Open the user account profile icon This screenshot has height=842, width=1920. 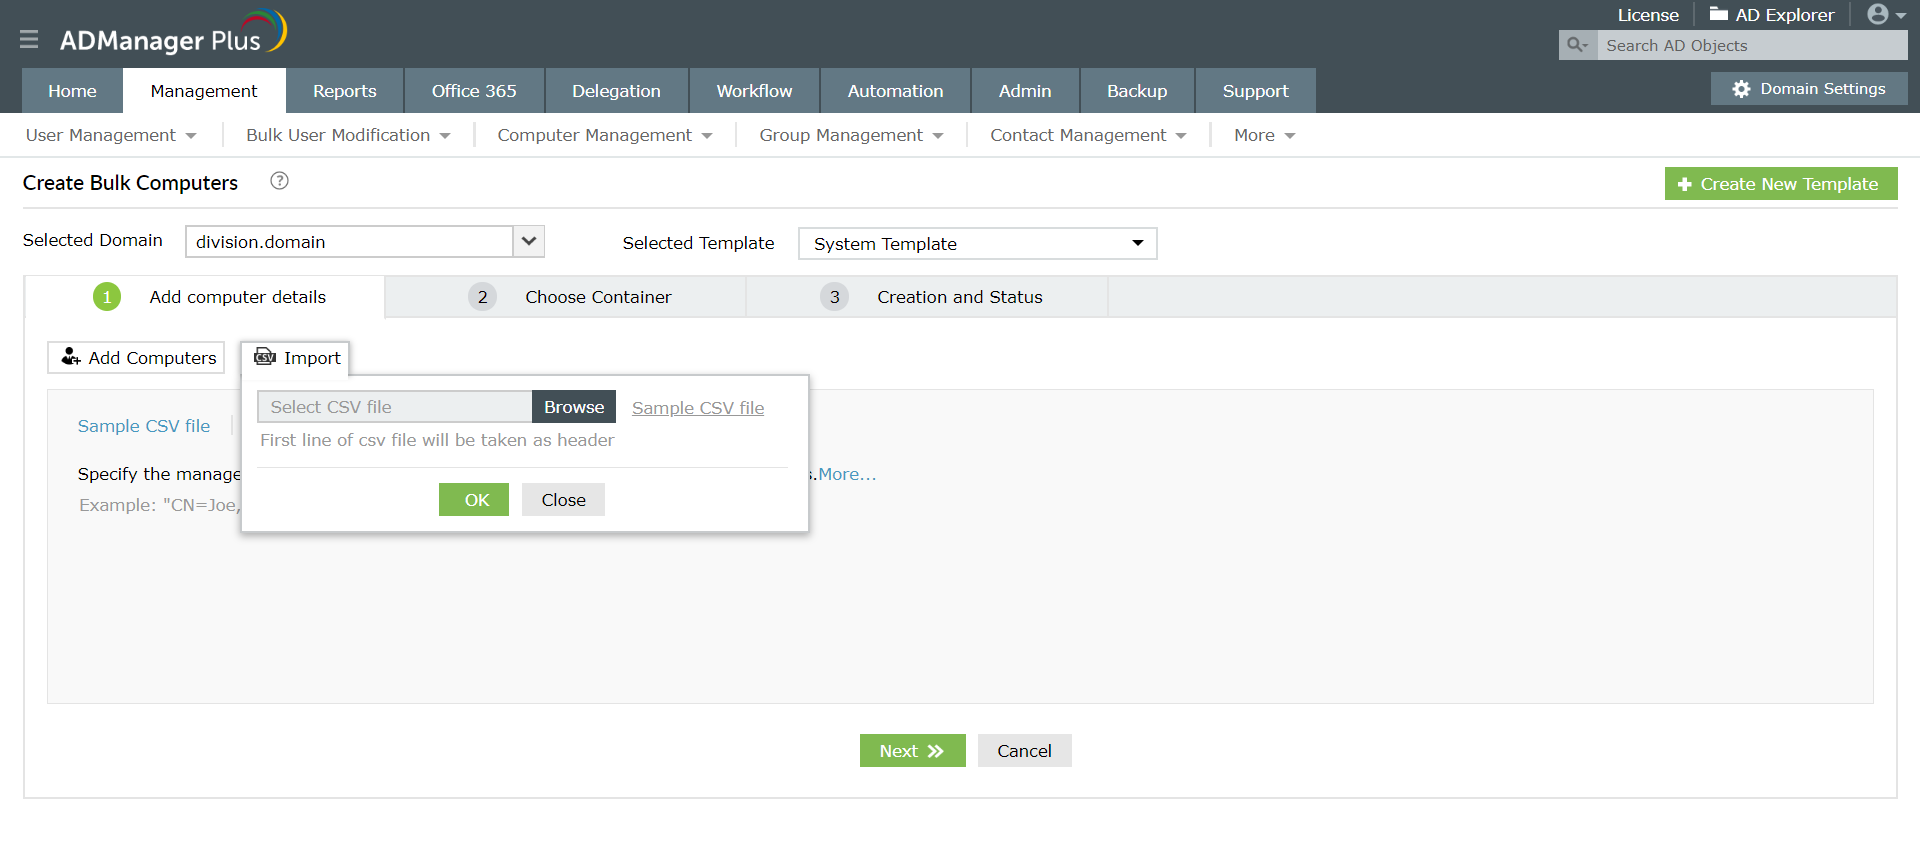click(1878, 14)
